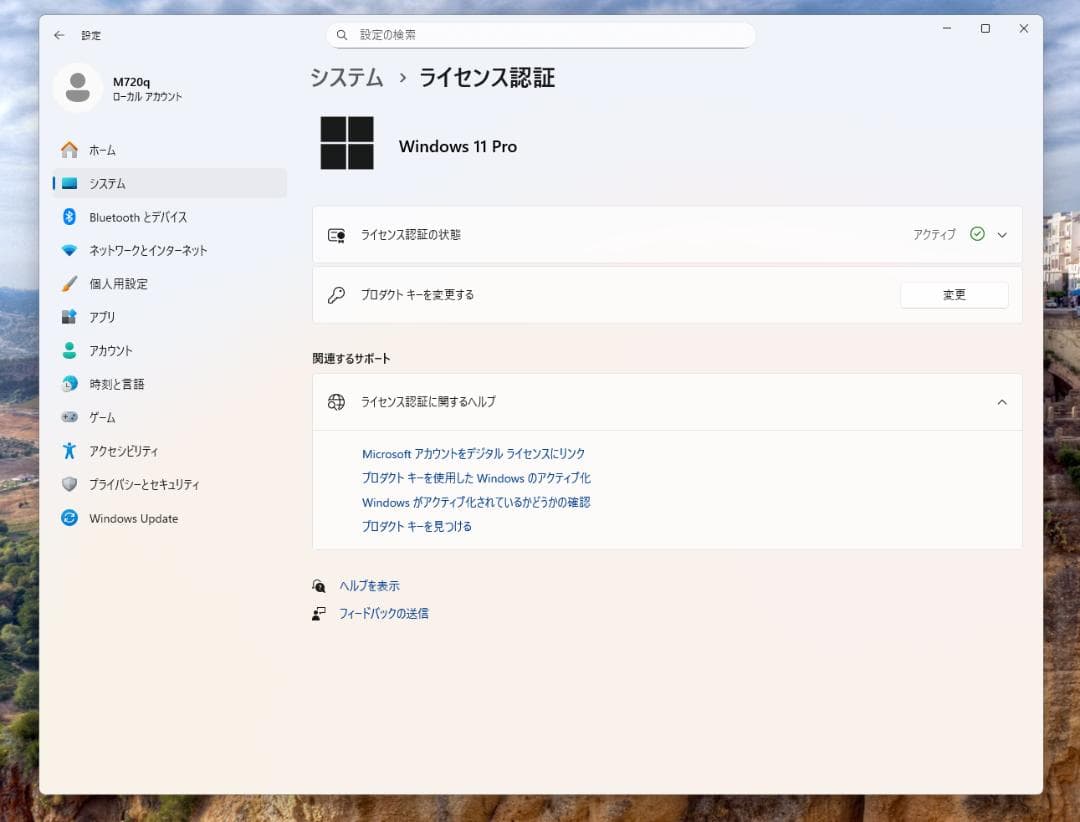
Task: Click the アクセシビリティ icon
Action: 68,451
